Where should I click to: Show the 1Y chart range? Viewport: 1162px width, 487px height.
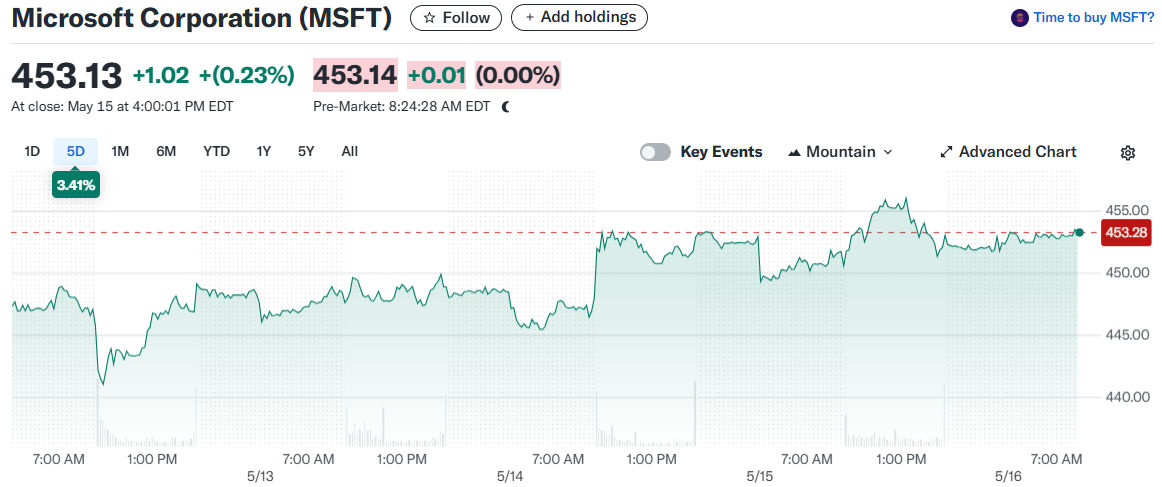click(x=264, y=152)
